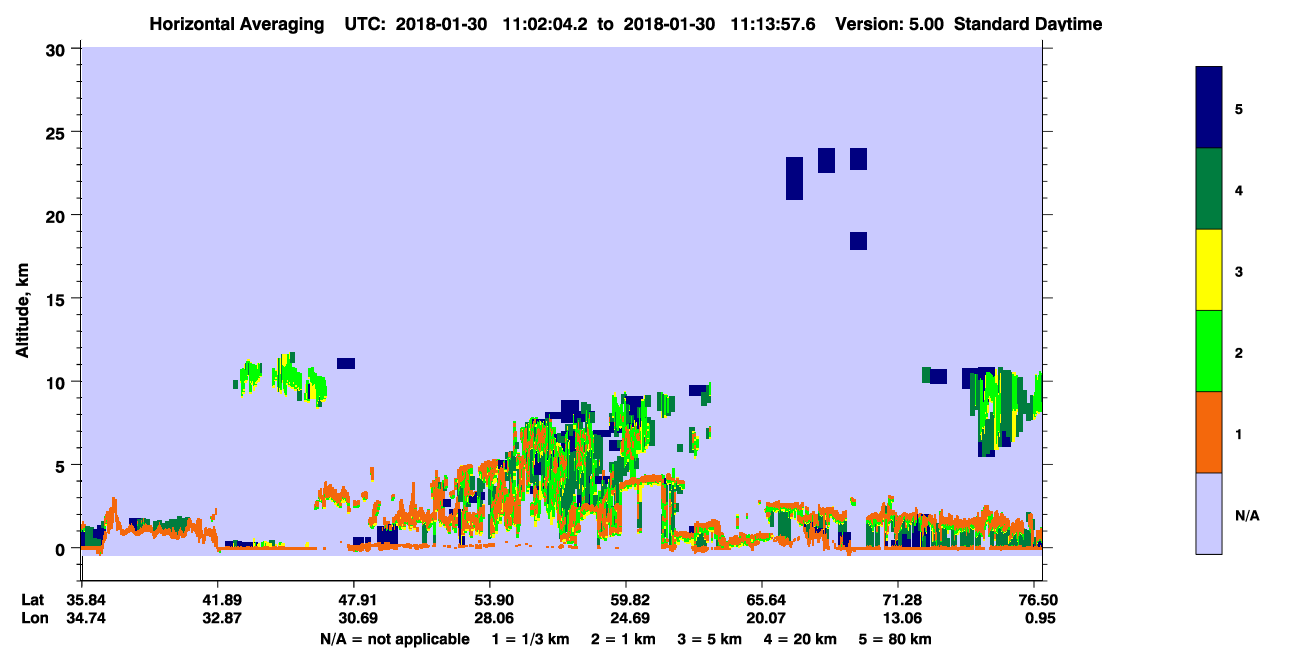Click the longitude value "13.06"

[x=898, y=618]
